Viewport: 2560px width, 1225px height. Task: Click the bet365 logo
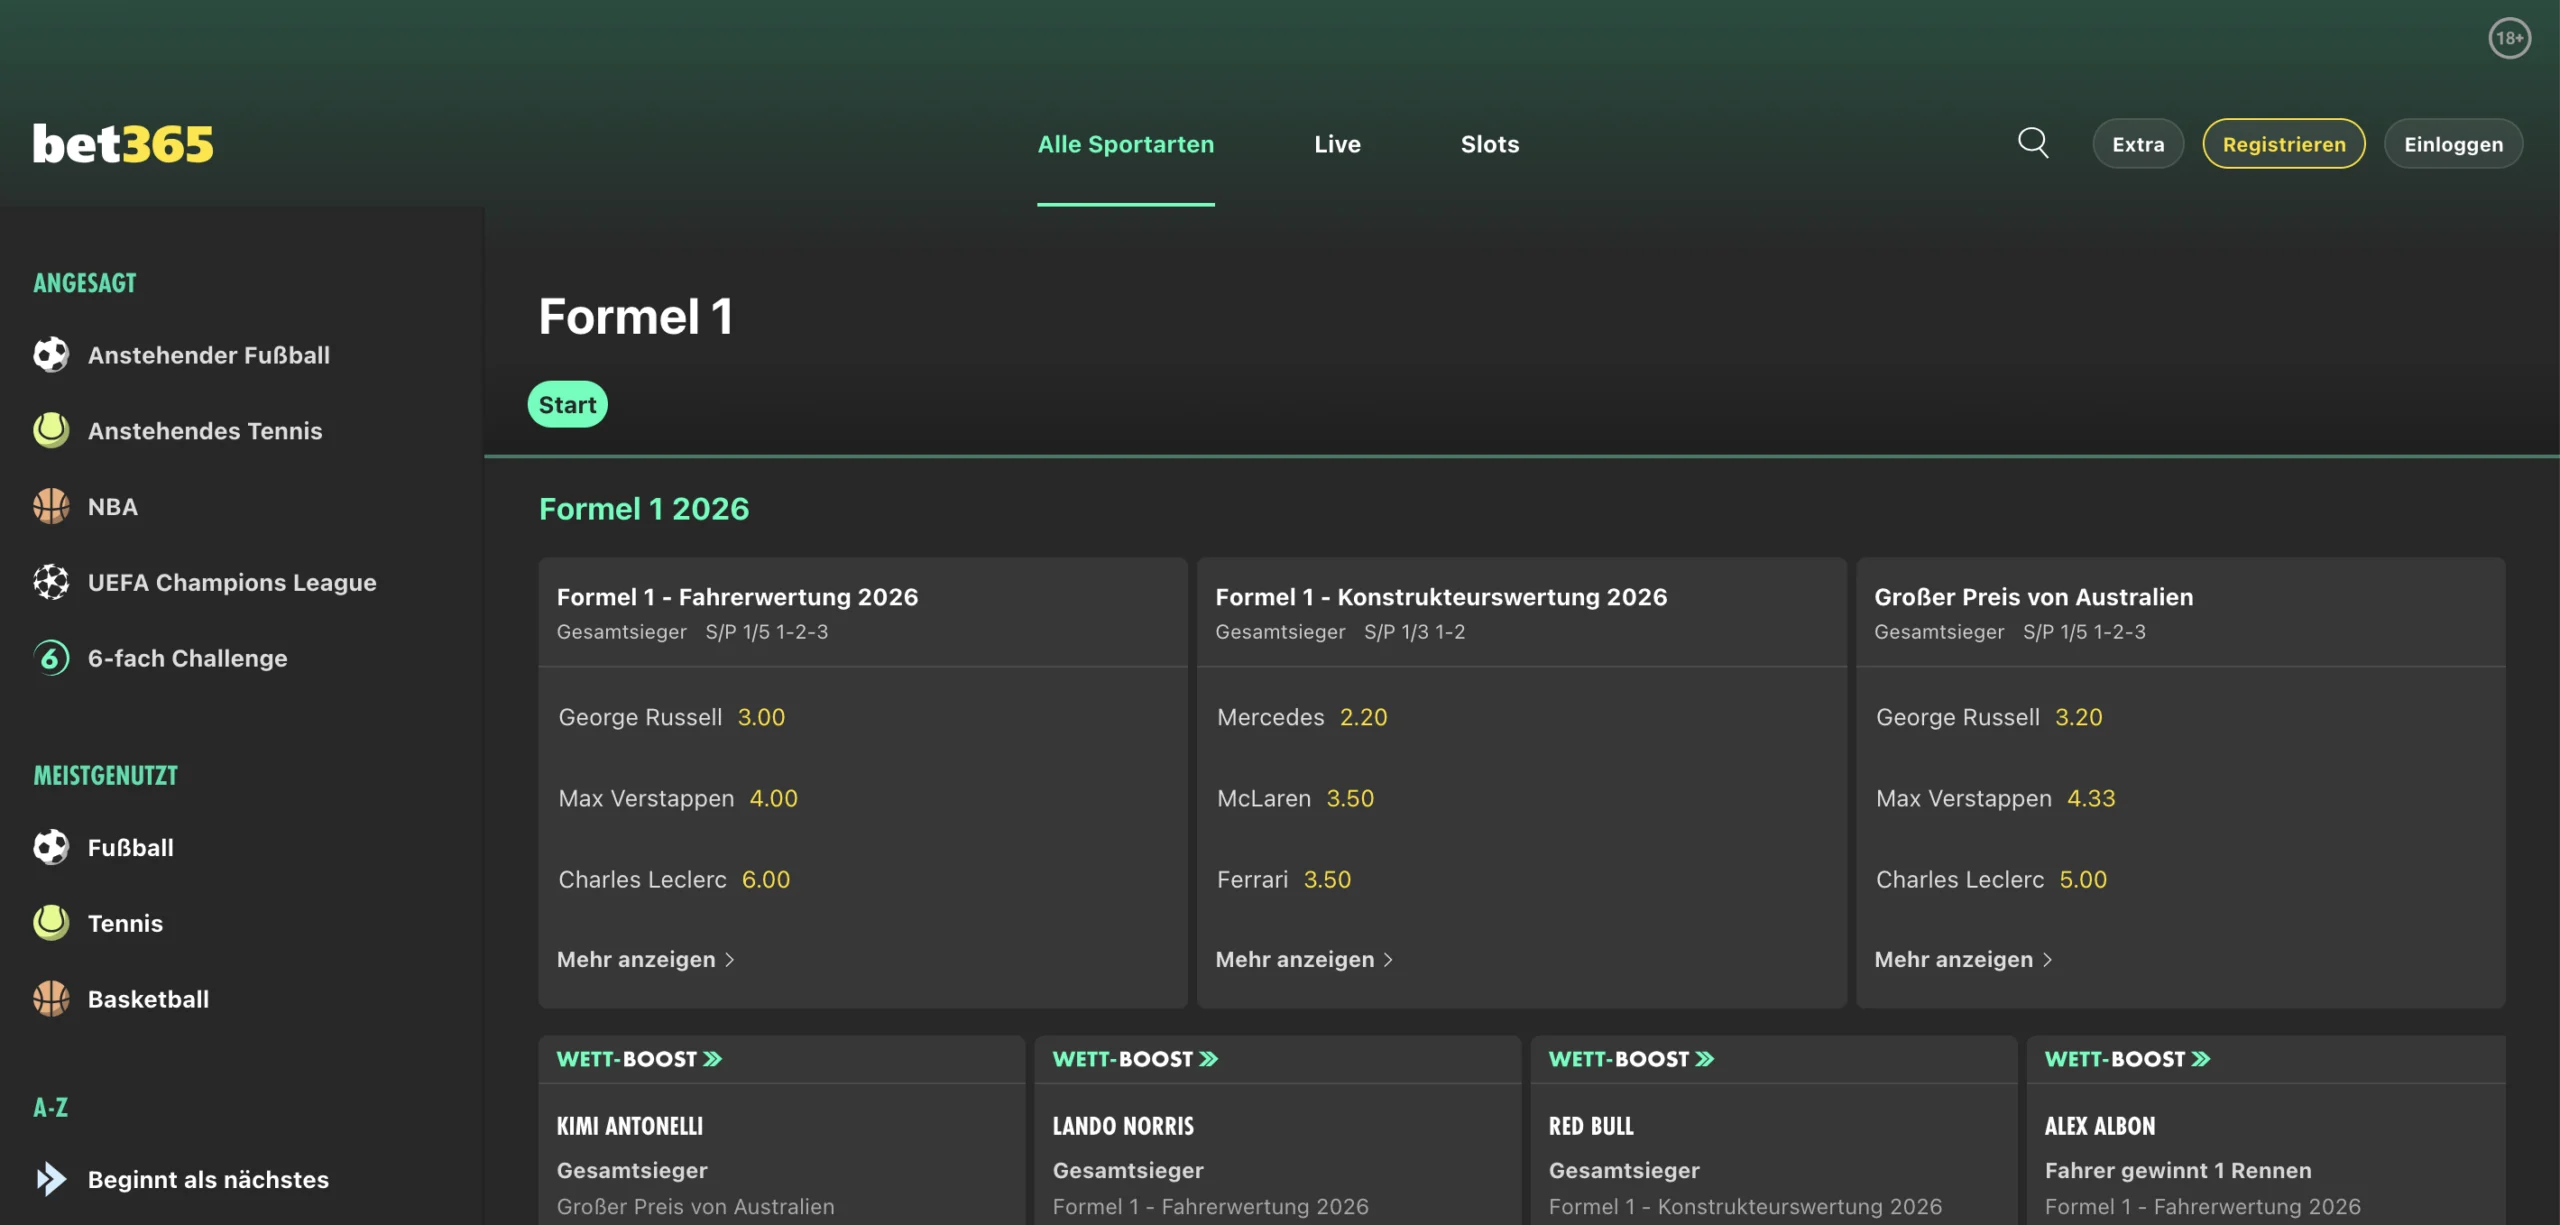[123, 144]
